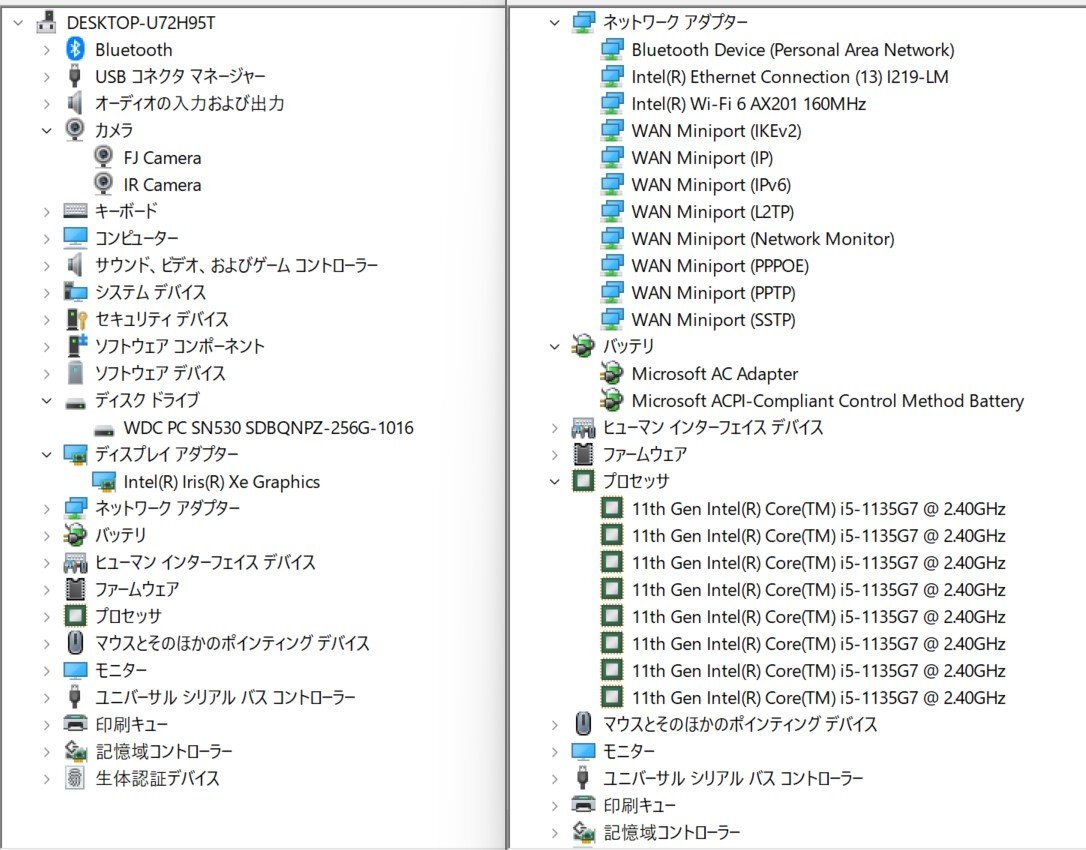Expand the collapsed ネットワーク アダプター node
The height and width of the screenshot is (850, 1086).
tap(46, 508)
